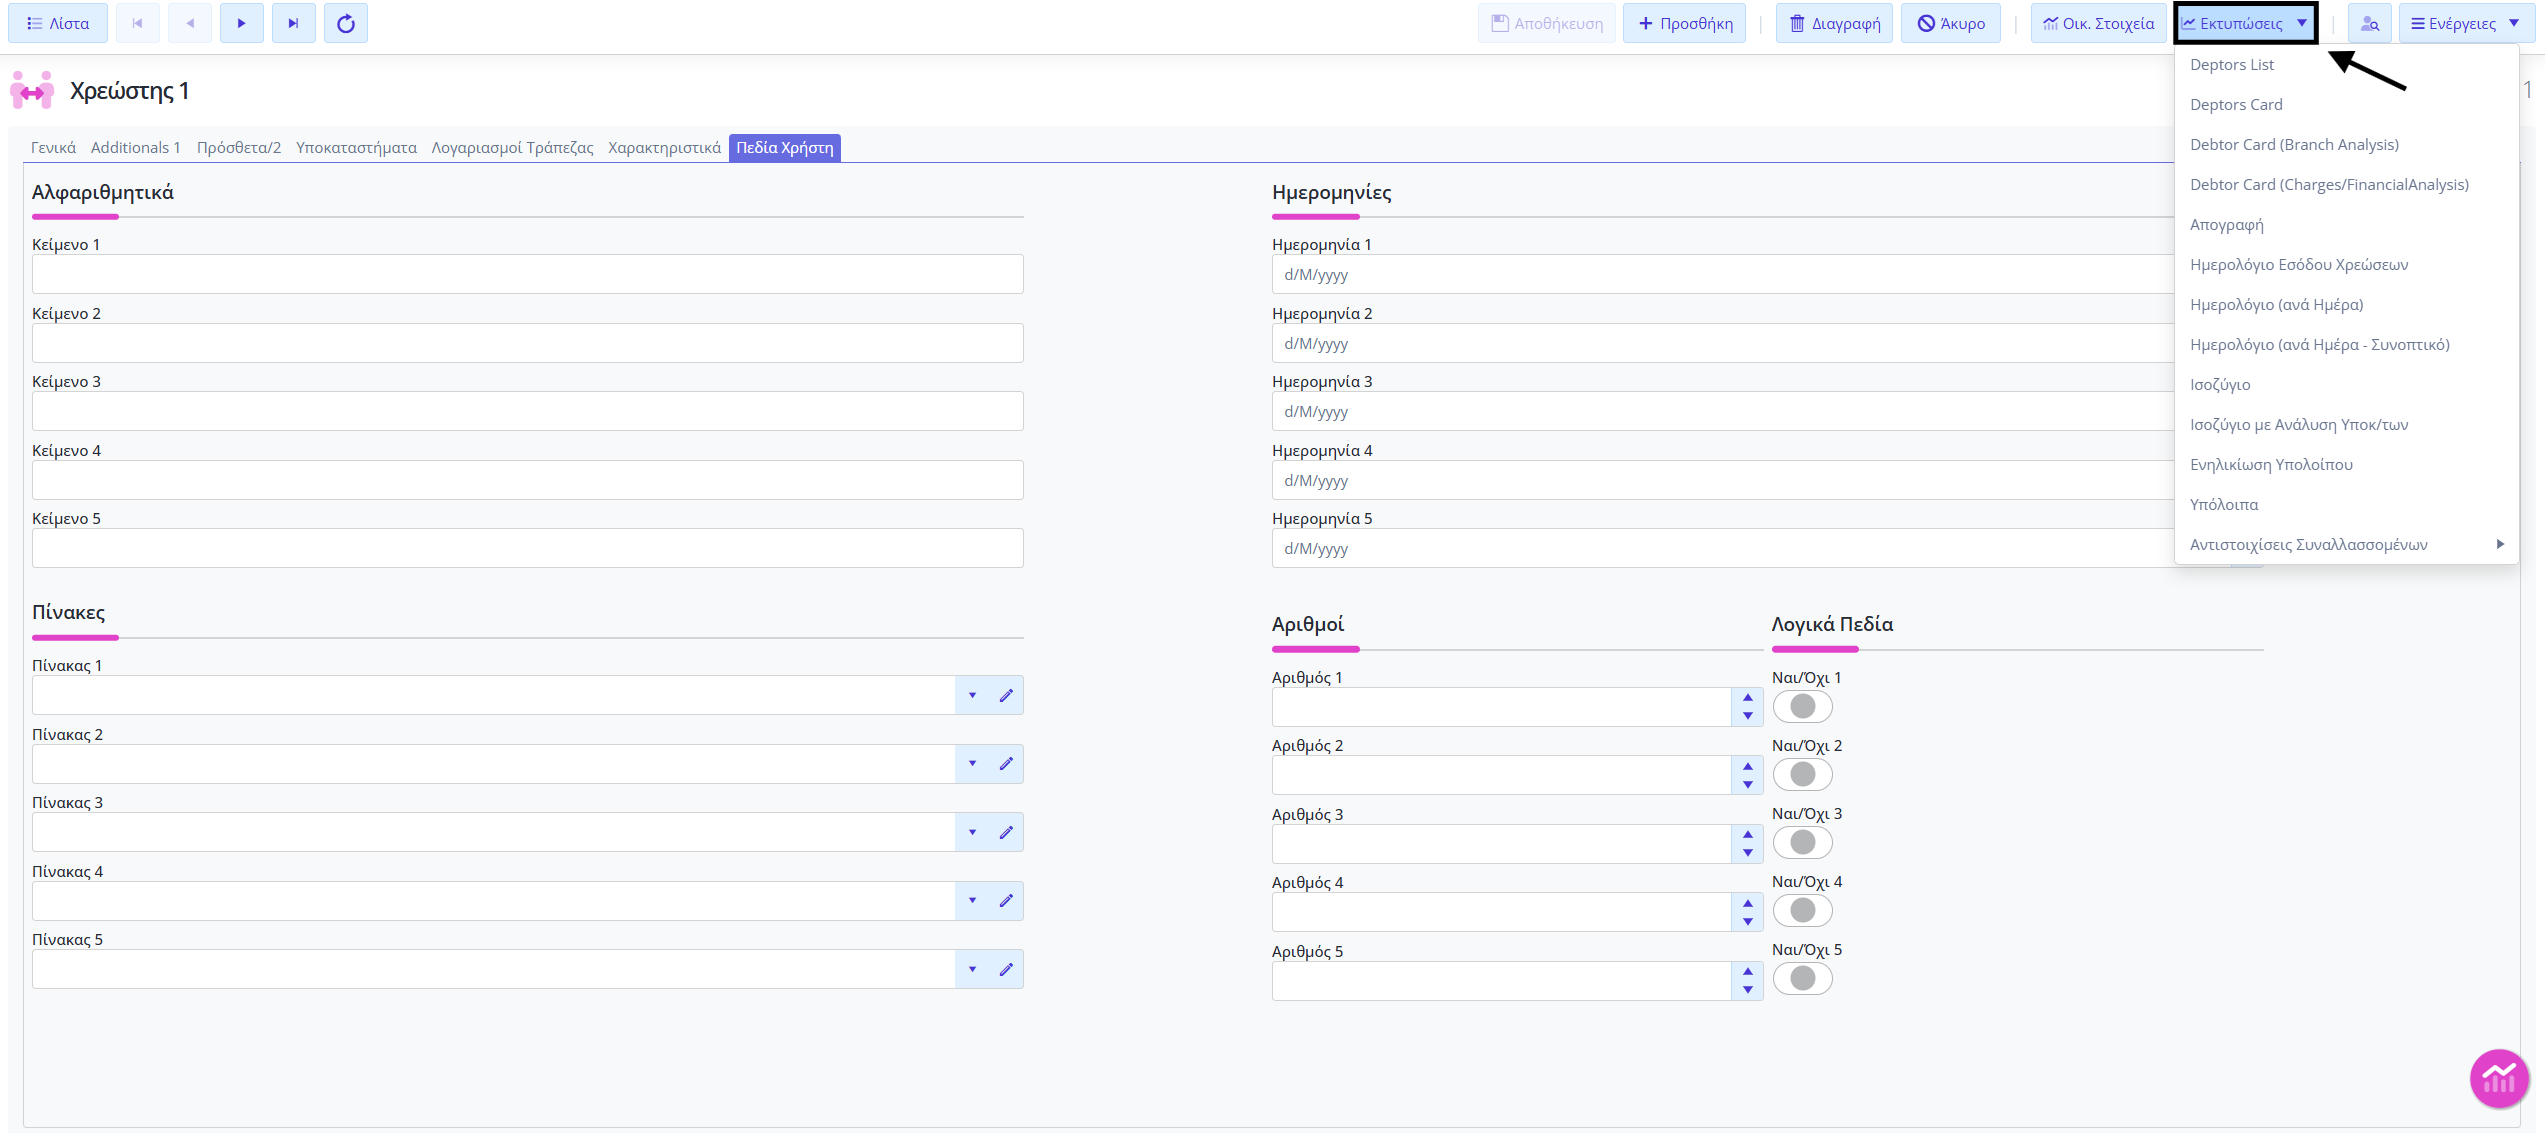Click the Άκυρο cancel button
Viewport: 2545px width, 1133px height.
[1951, 23]
